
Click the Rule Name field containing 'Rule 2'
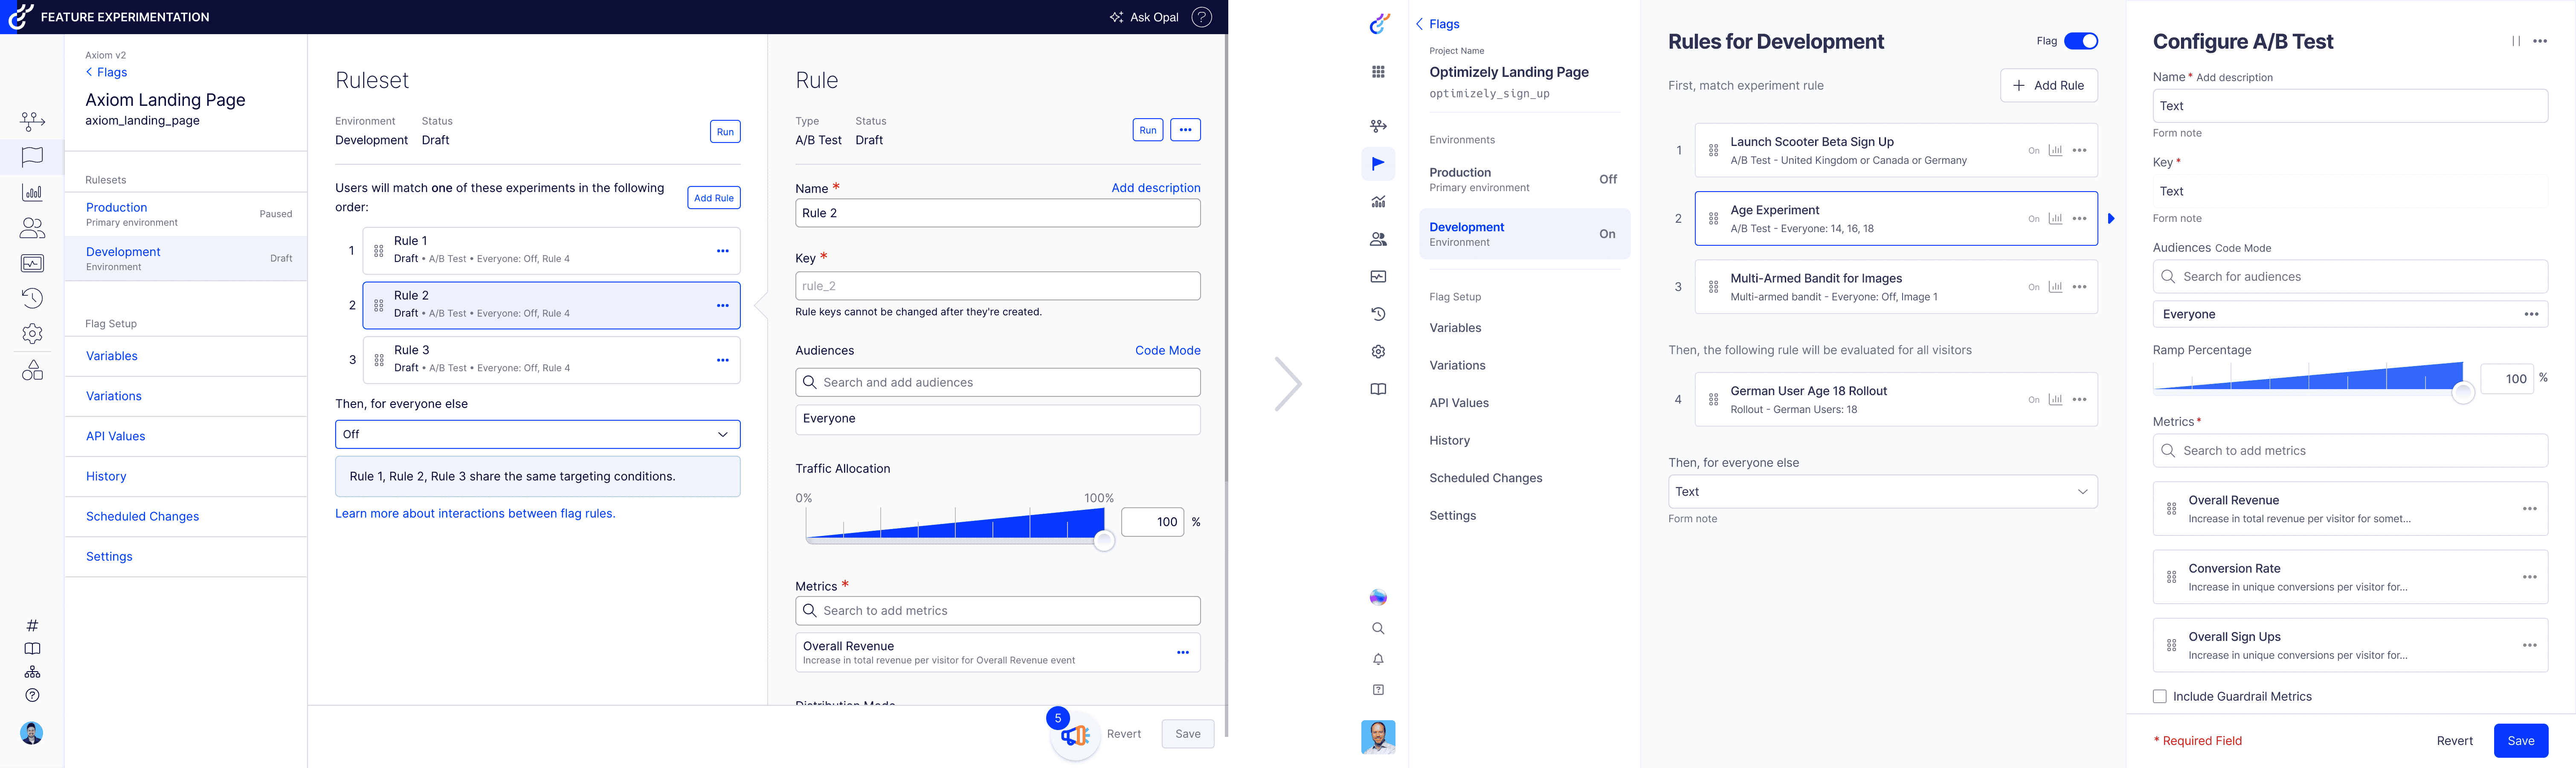998,213
